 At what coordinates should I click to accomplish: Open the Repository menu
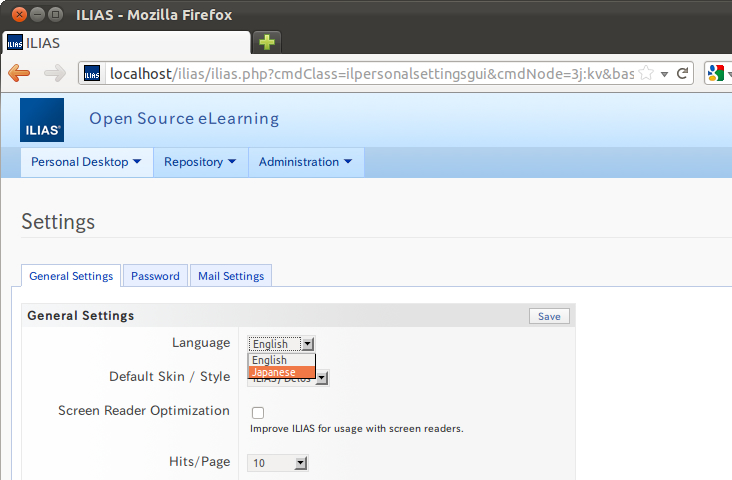200,162
